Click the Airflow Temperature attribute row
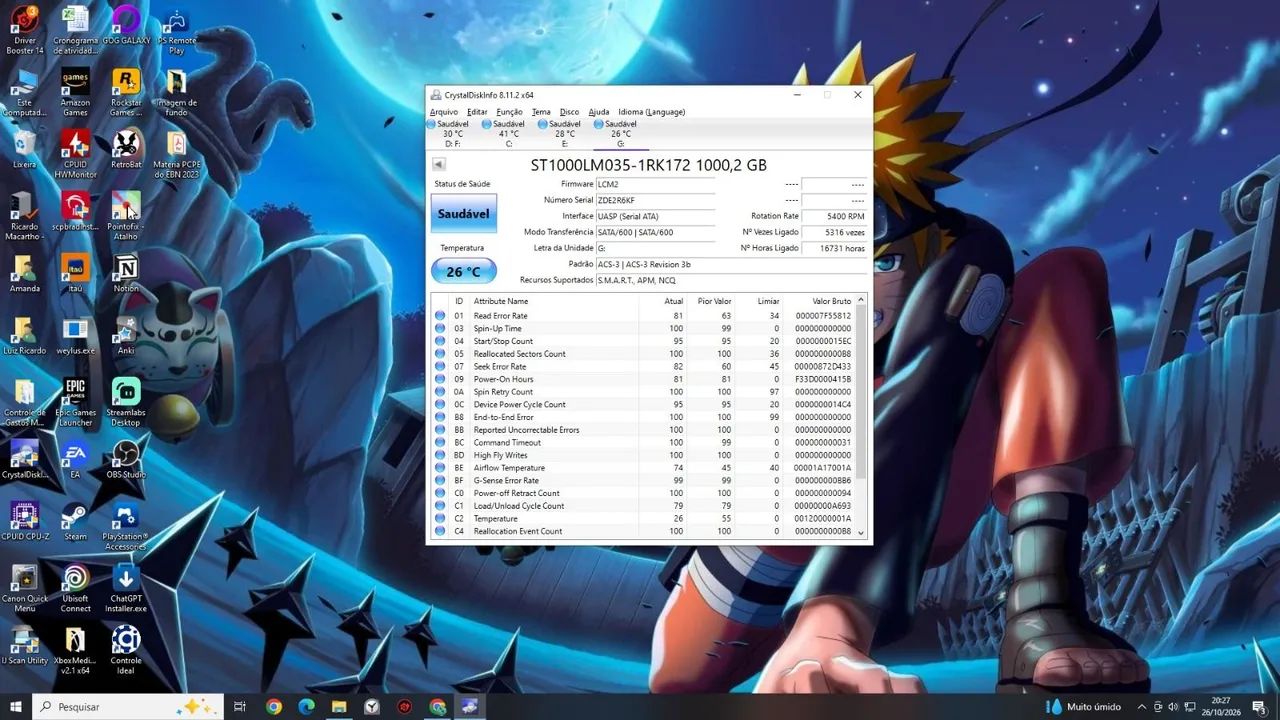Screen dimensions: 1280x720 [645, 468]
